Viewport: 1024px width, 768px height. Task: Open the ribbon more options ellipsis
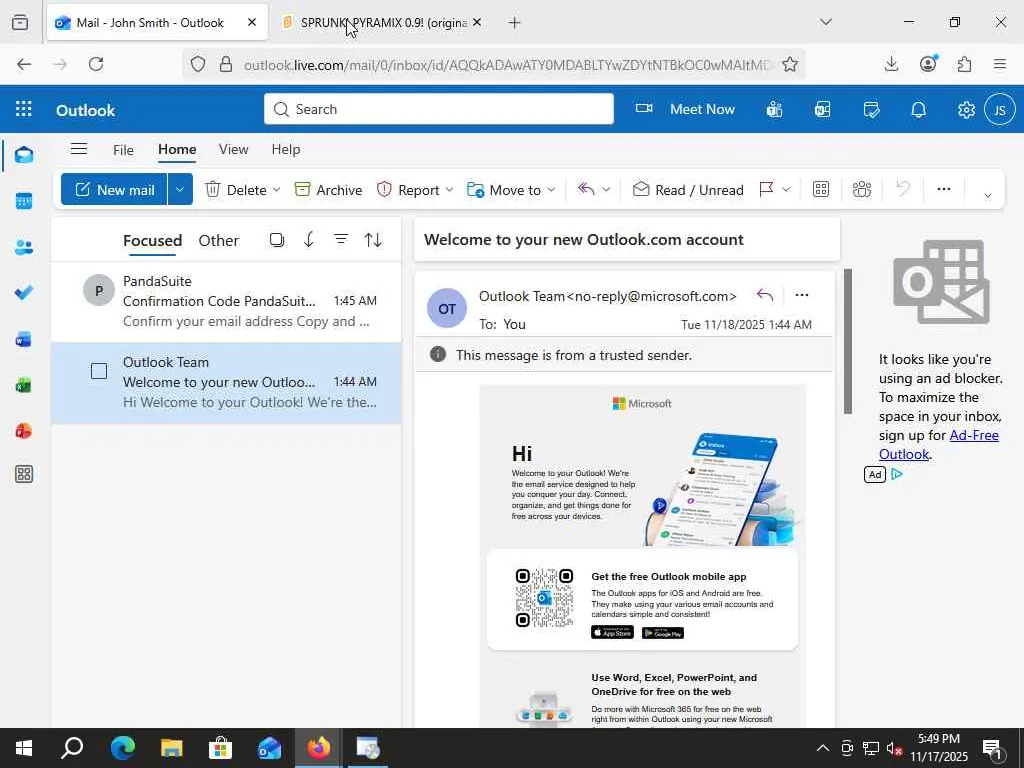(x=944, y=189)
